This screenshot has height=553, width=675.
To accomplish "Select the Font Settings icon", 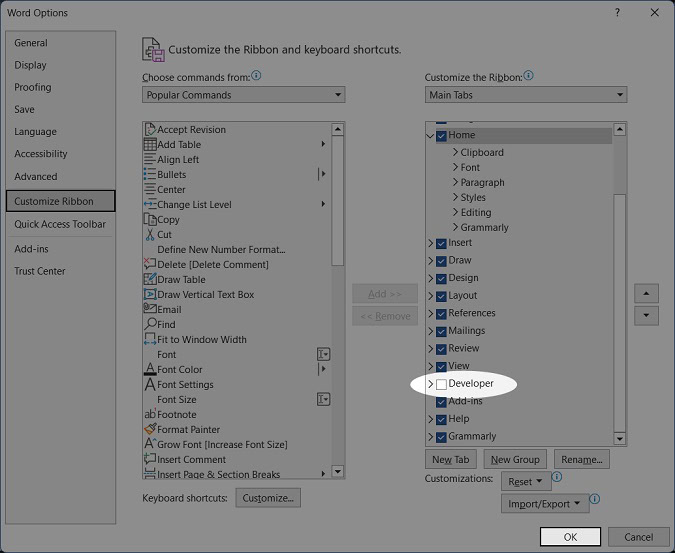I will (x=150, y=384).
